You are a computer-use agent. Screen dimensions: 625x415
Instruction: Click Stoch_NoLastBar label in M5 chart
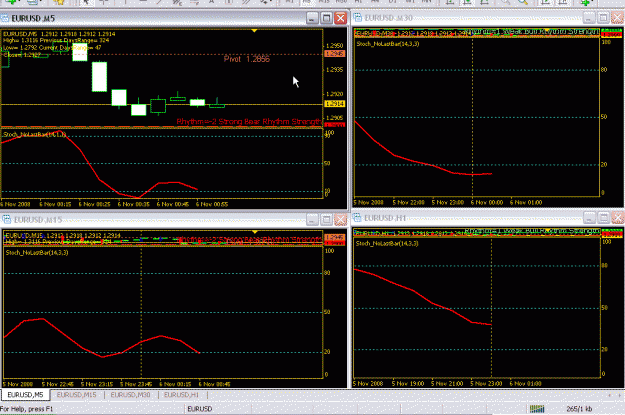tap(34, 134)
